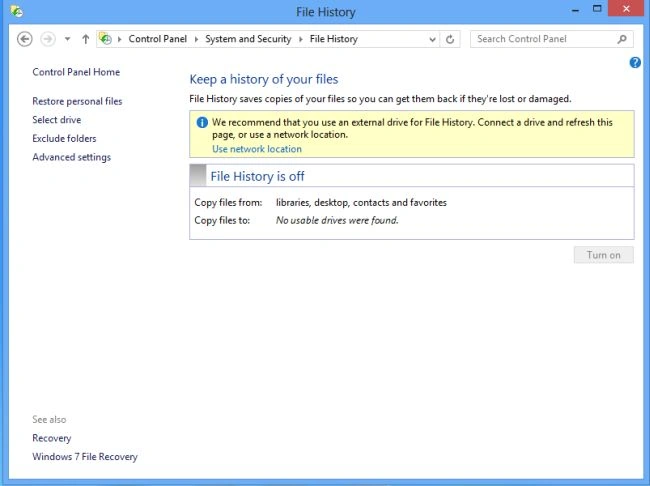Click the gray File History status indicator
This screenshot has height=486, width=650.
tap(198, 175)
